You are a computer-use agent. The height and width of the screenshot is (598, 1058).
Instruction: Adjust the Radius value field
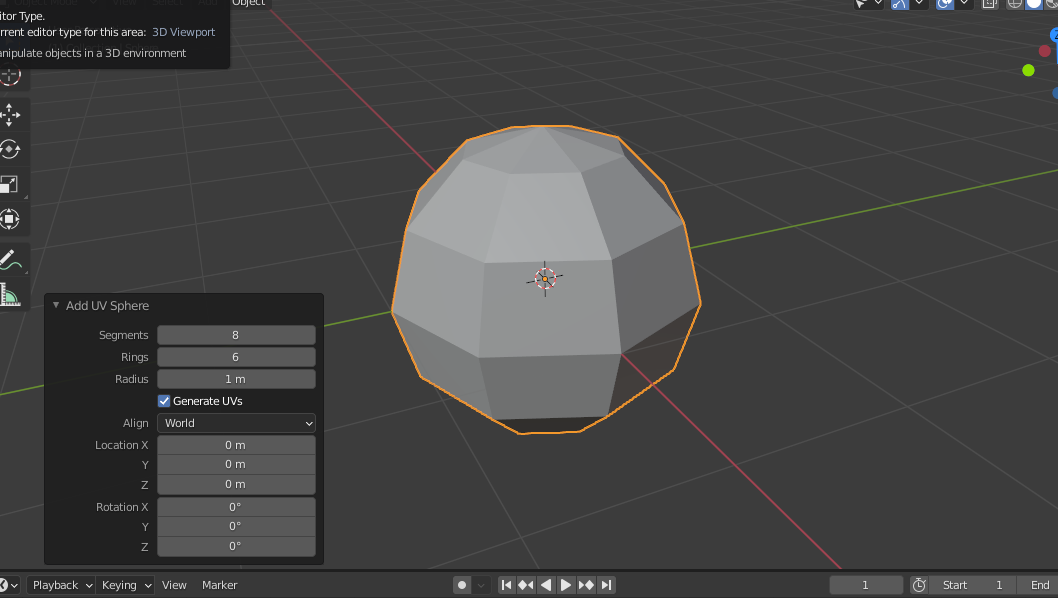(x=236, y=379)
